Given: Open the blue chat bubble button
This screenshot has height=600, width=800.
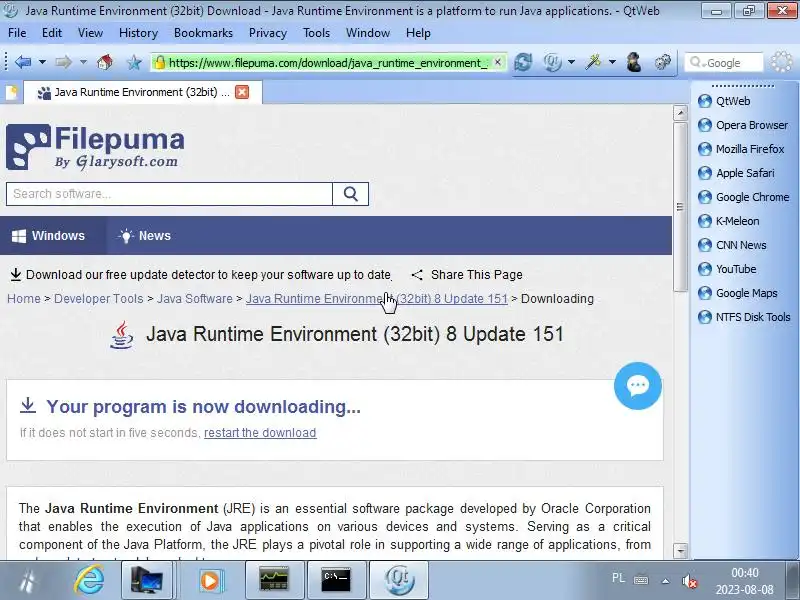Looking at the screenshot, I should 638,386.
